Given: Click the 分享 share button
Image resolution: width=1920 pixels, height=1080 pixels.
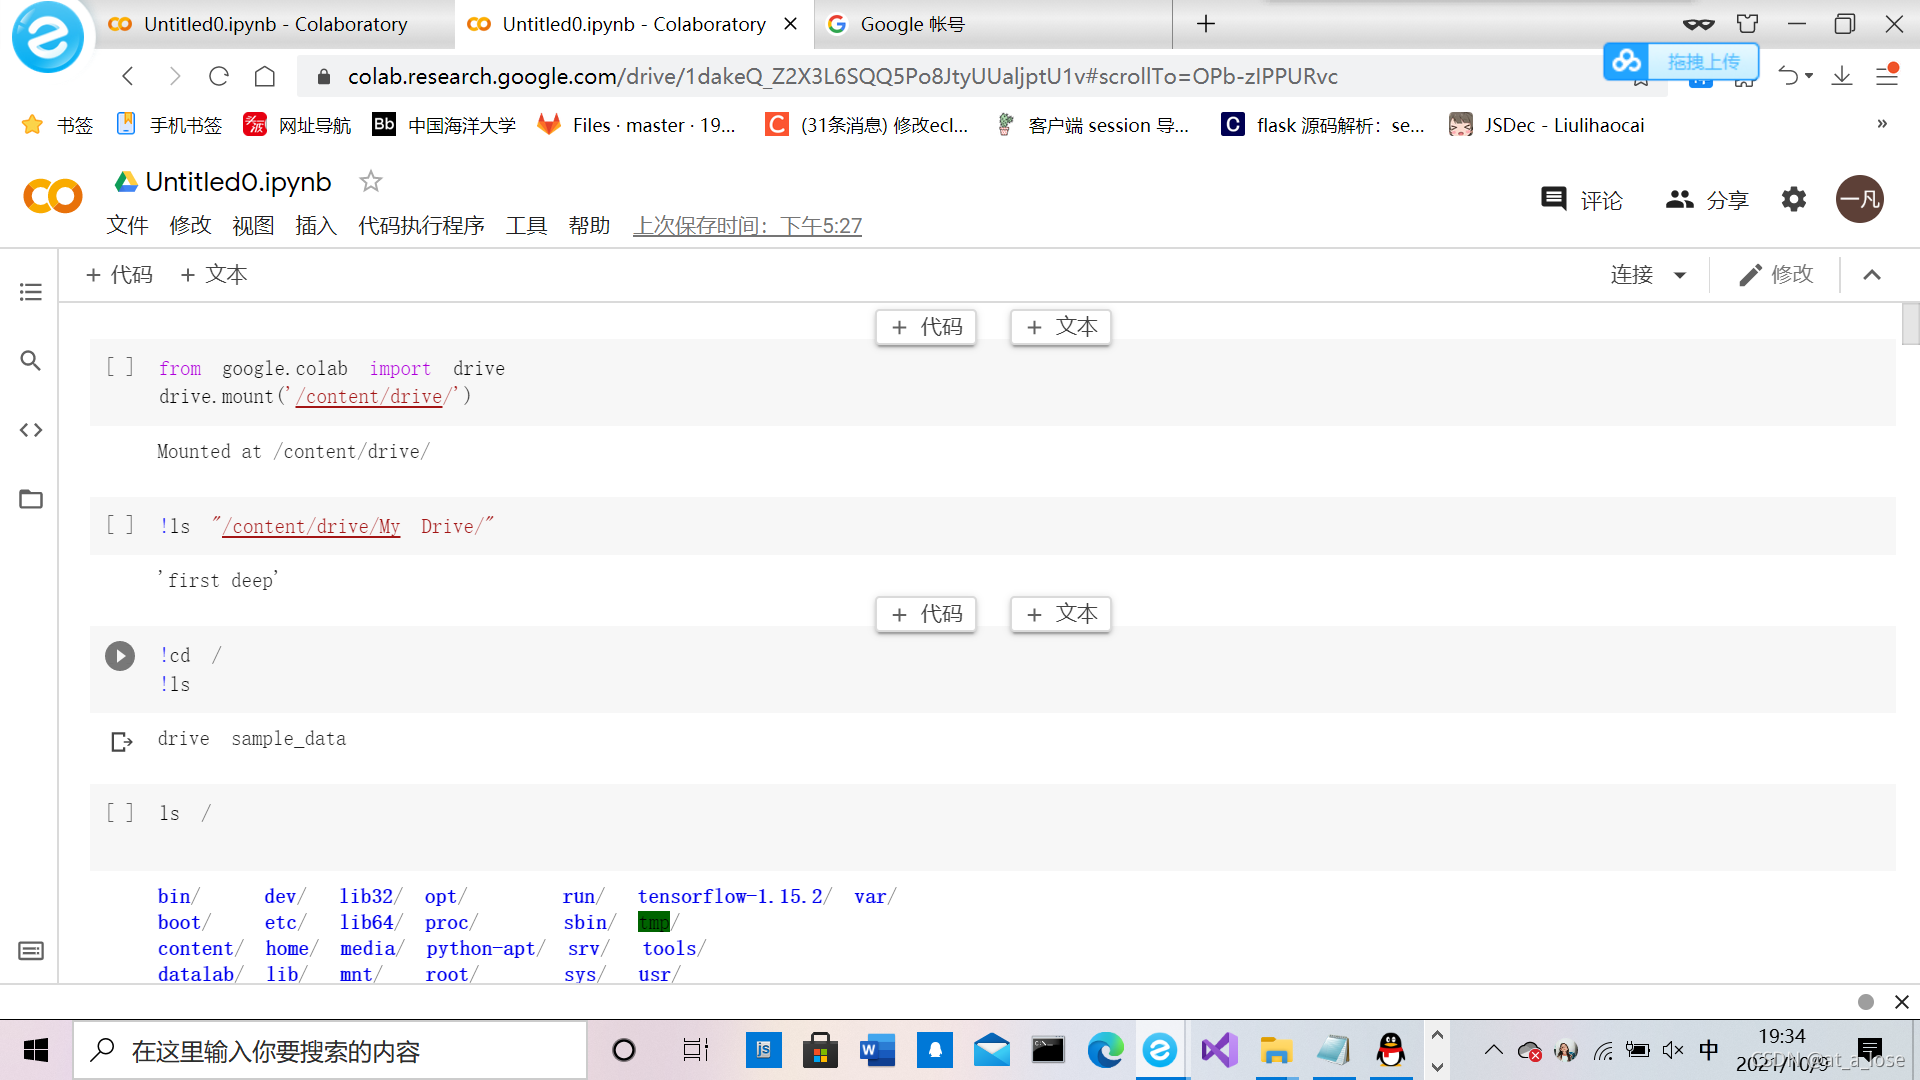Looking at the screenshot, I should pos(1707,200).
